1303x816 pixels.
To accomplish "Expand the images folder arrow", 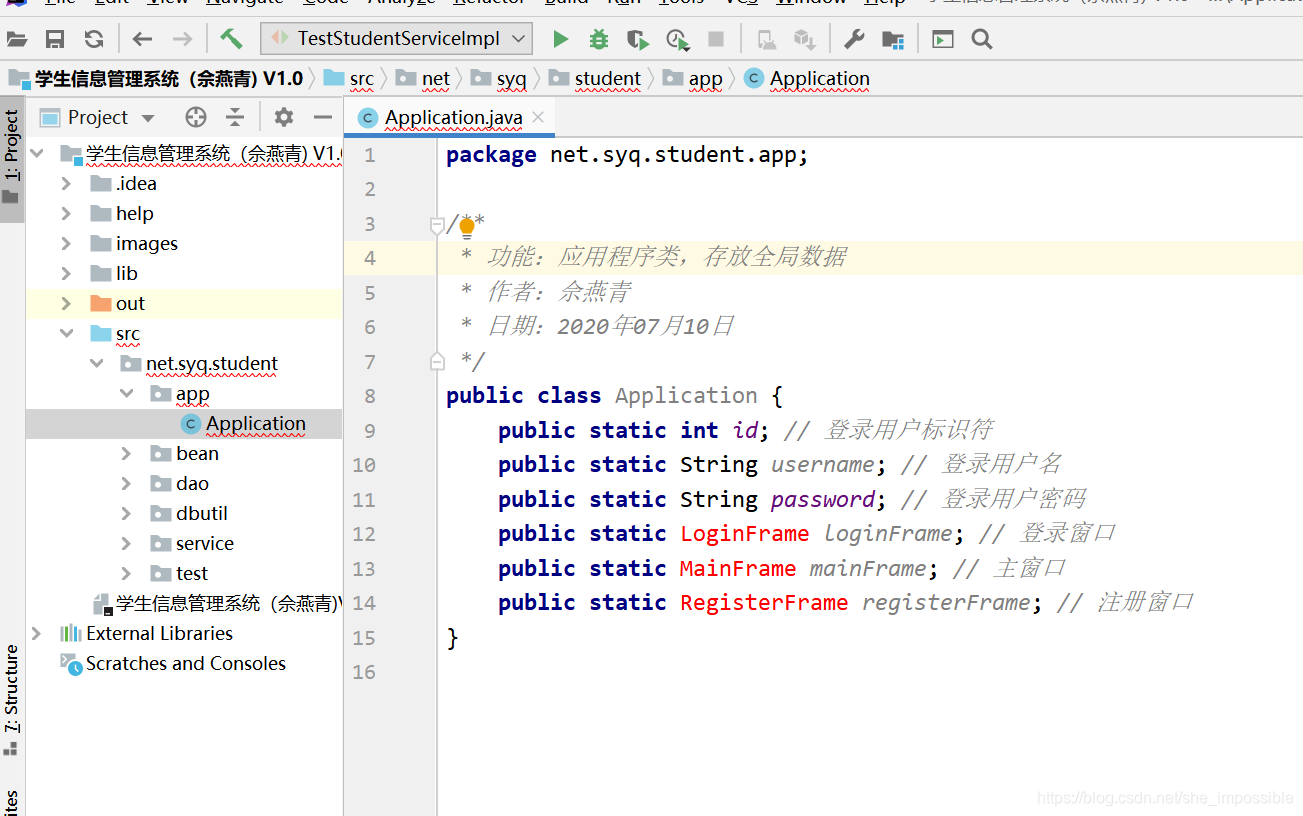I will click(67, 243).
